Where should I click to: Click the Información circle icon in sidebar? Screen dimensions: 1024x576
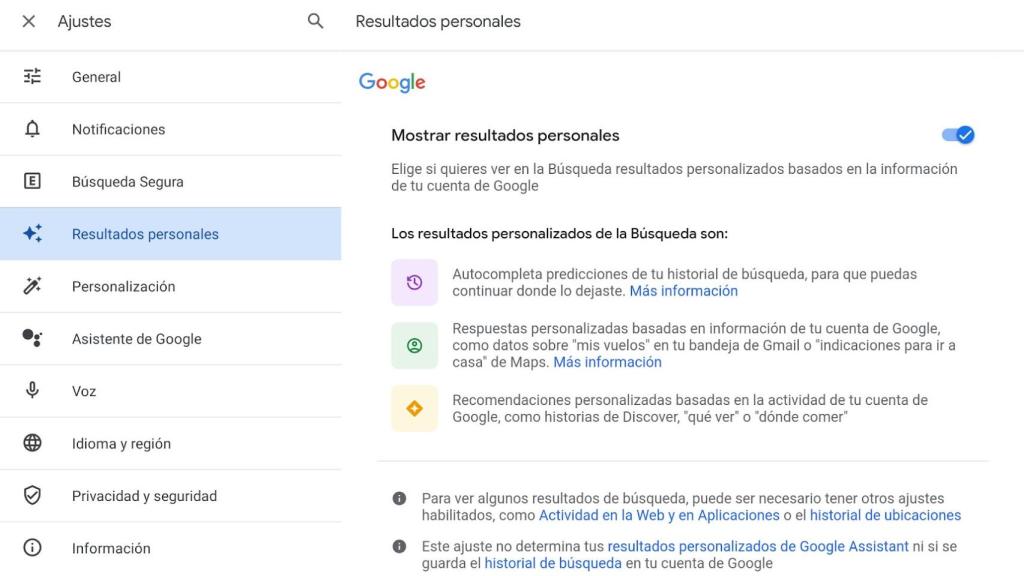click(32, 547)
